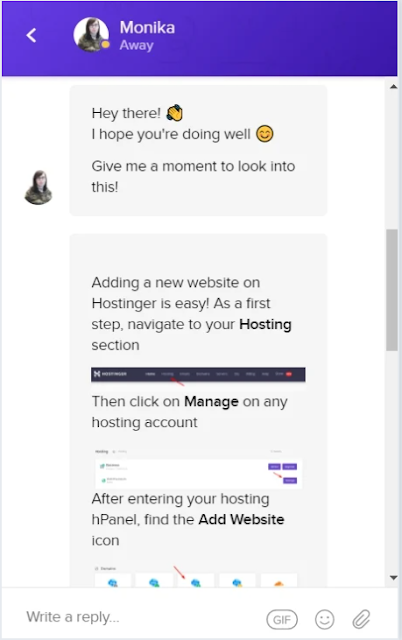
Task: Click the bold Add Website text
Action: (x=241, y=519)
